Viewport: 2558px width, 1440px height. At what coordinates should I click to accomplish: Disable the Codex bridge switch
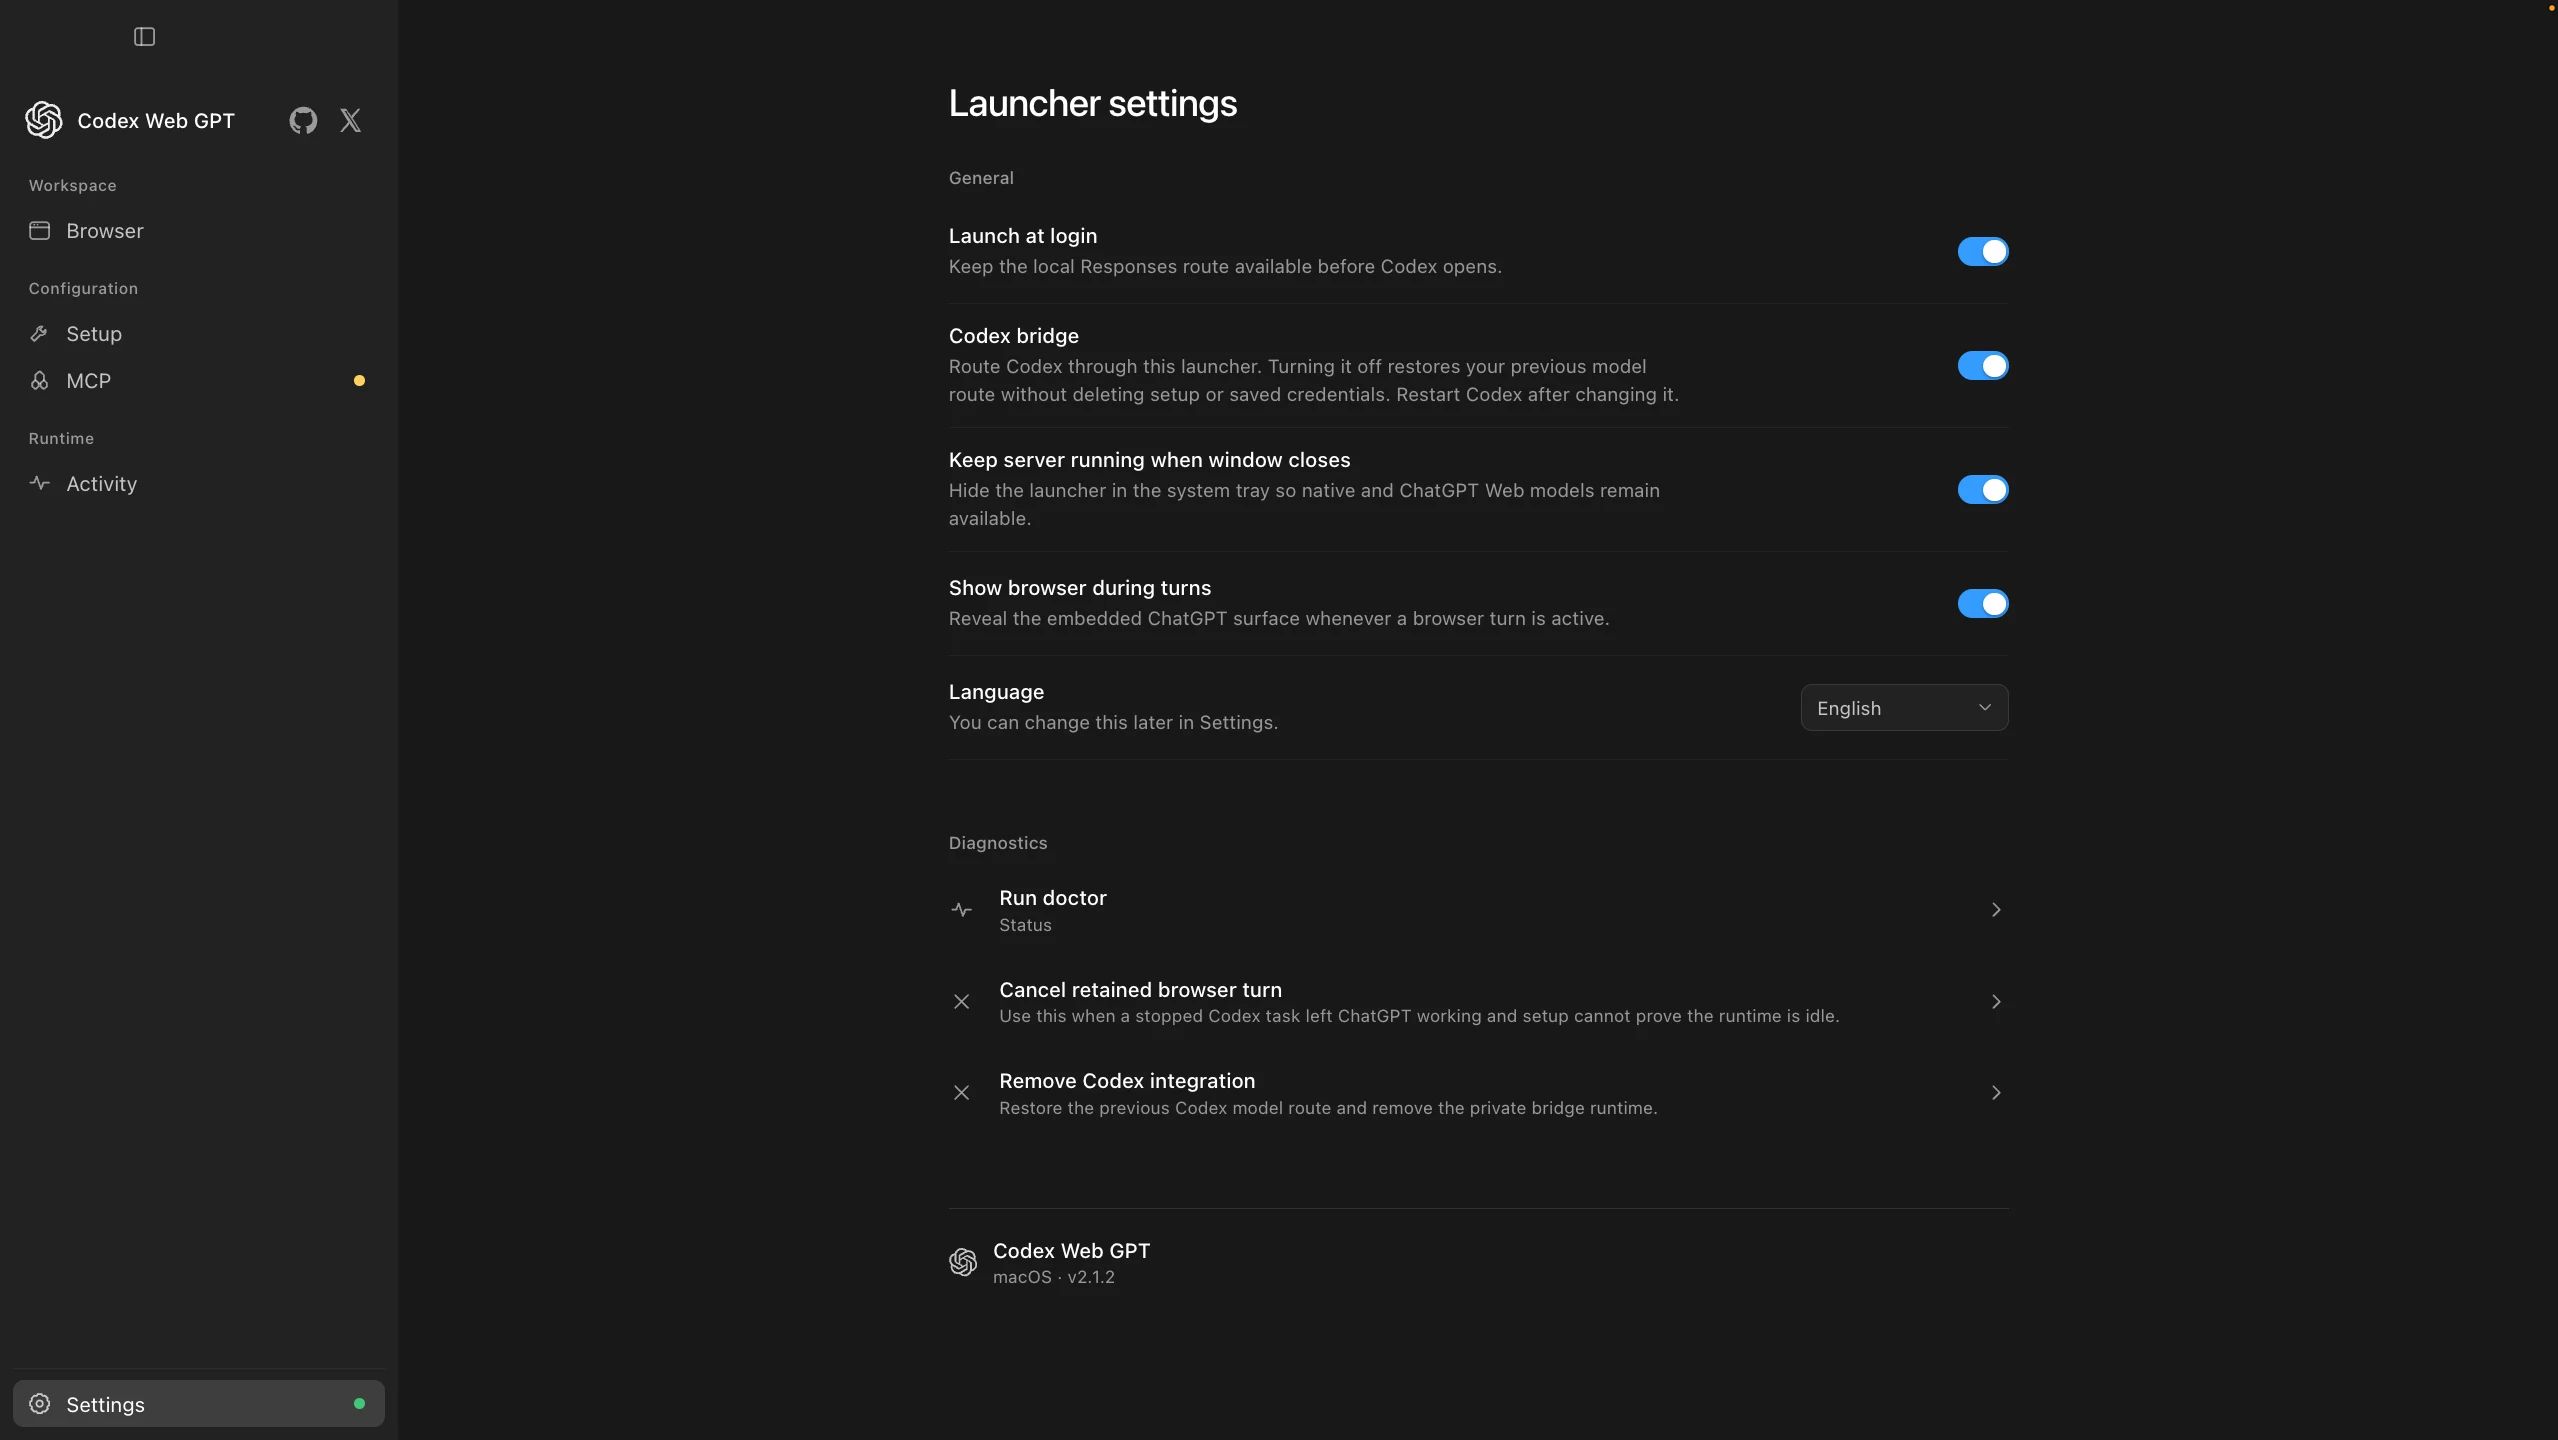point(1982,366)
